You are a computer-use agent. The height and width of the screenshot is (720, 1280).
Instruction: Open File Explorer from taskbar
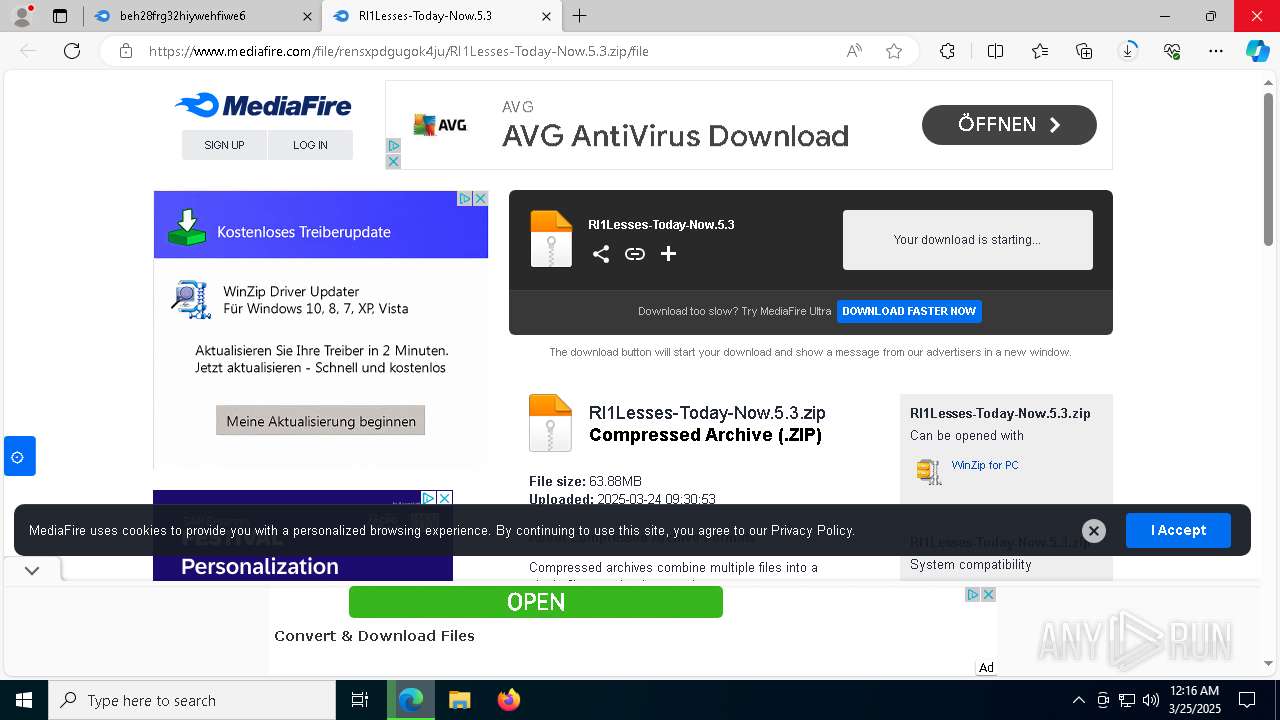tap(459, 700)
